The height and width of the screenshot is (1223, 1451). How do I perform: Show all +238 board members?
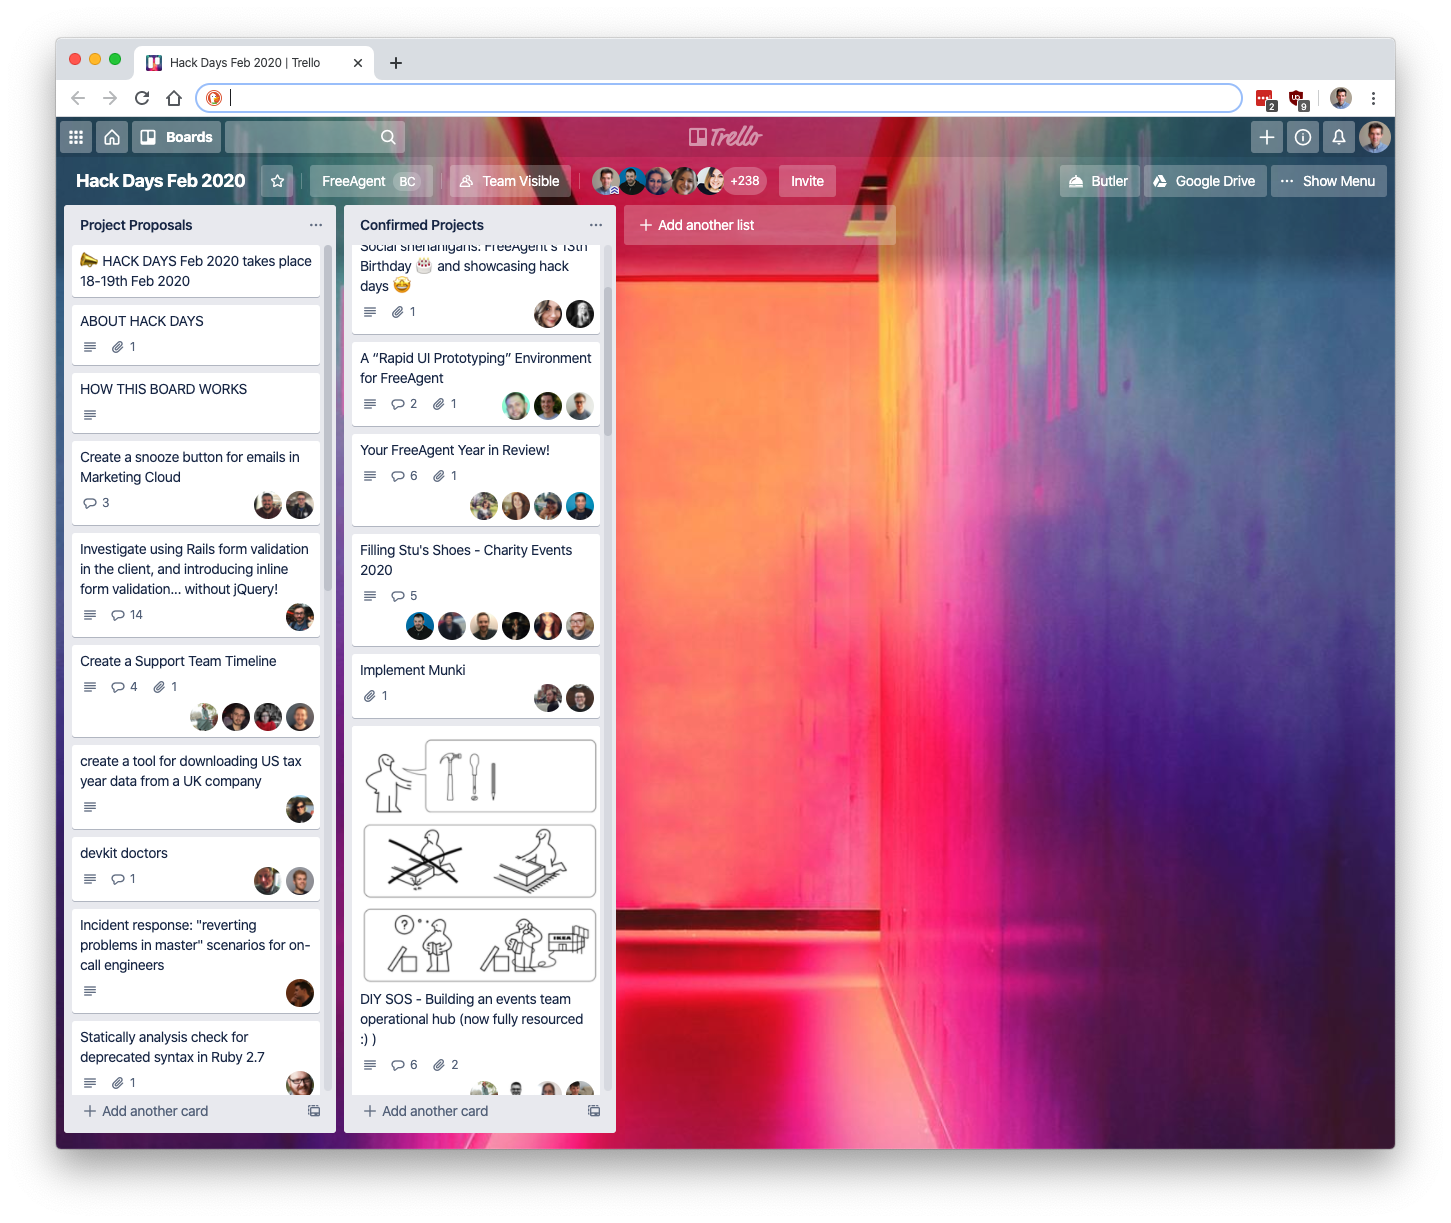click(x=745, y=181)
